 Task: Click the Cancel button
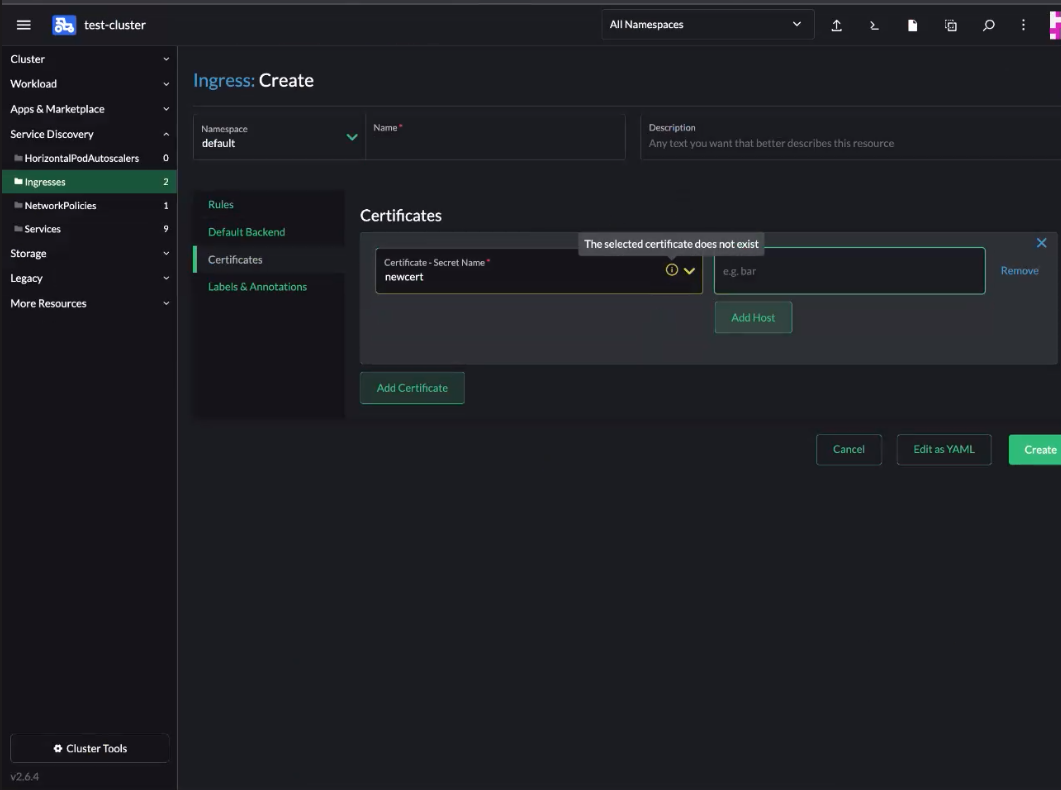849,449
